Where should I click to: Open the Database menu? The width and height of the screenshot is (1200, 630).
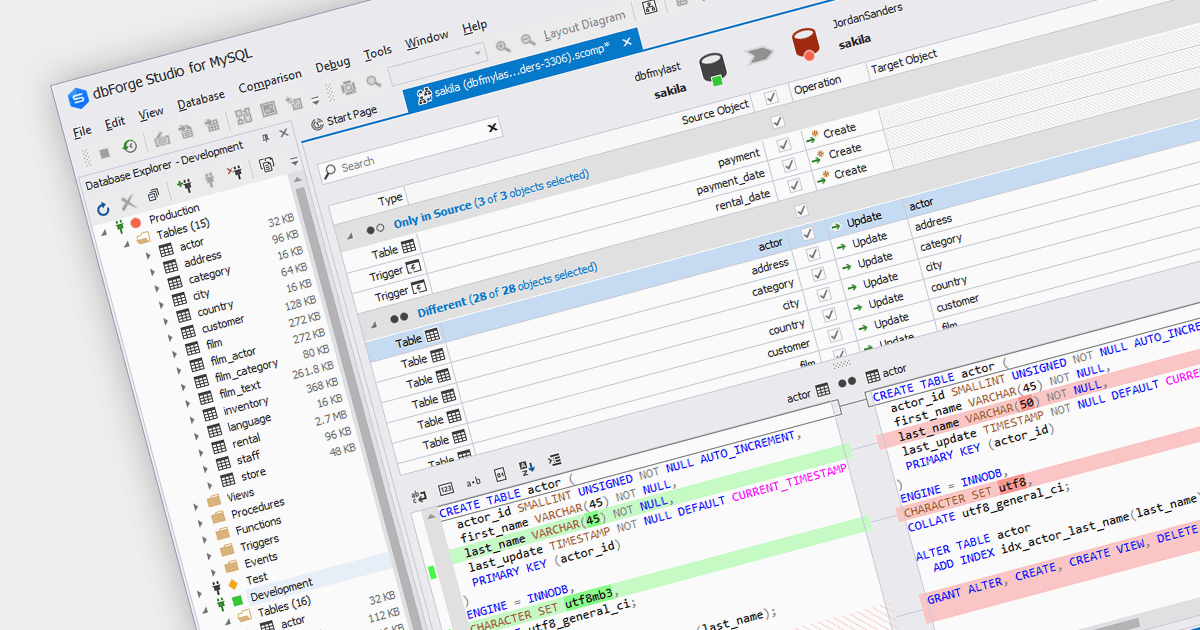[201, 100]
